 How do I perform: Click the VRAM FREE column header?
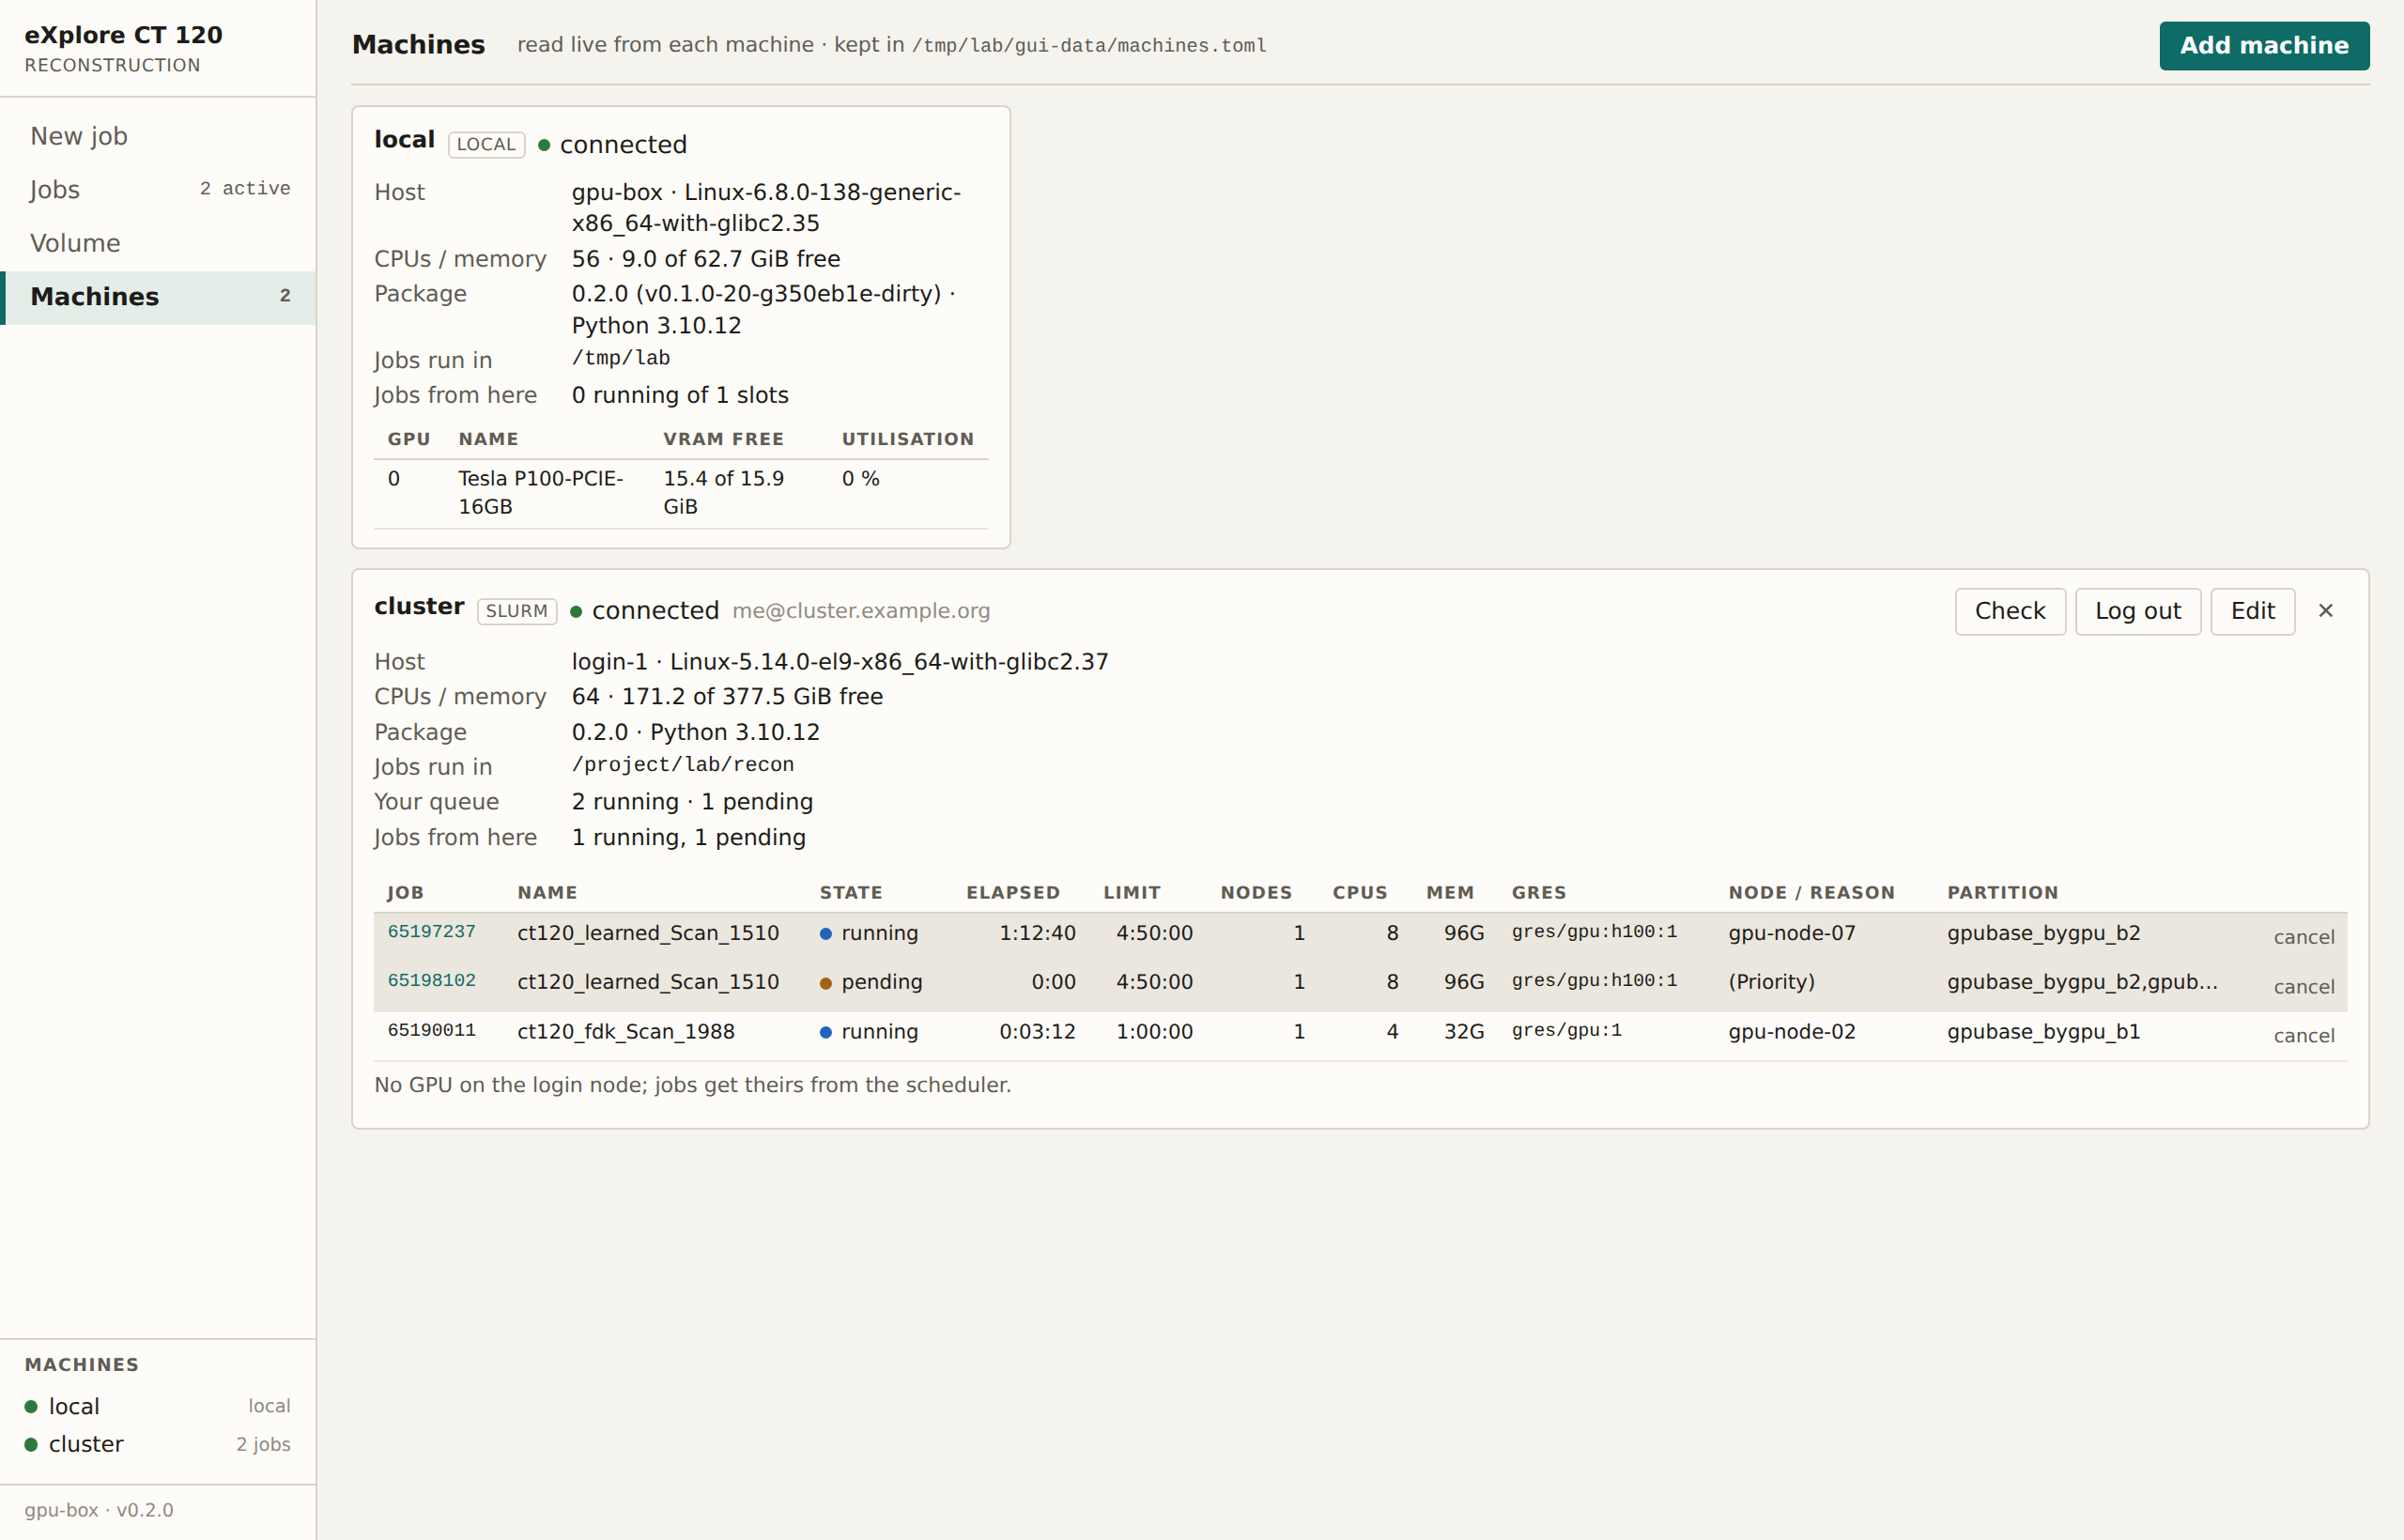(723, 440)
